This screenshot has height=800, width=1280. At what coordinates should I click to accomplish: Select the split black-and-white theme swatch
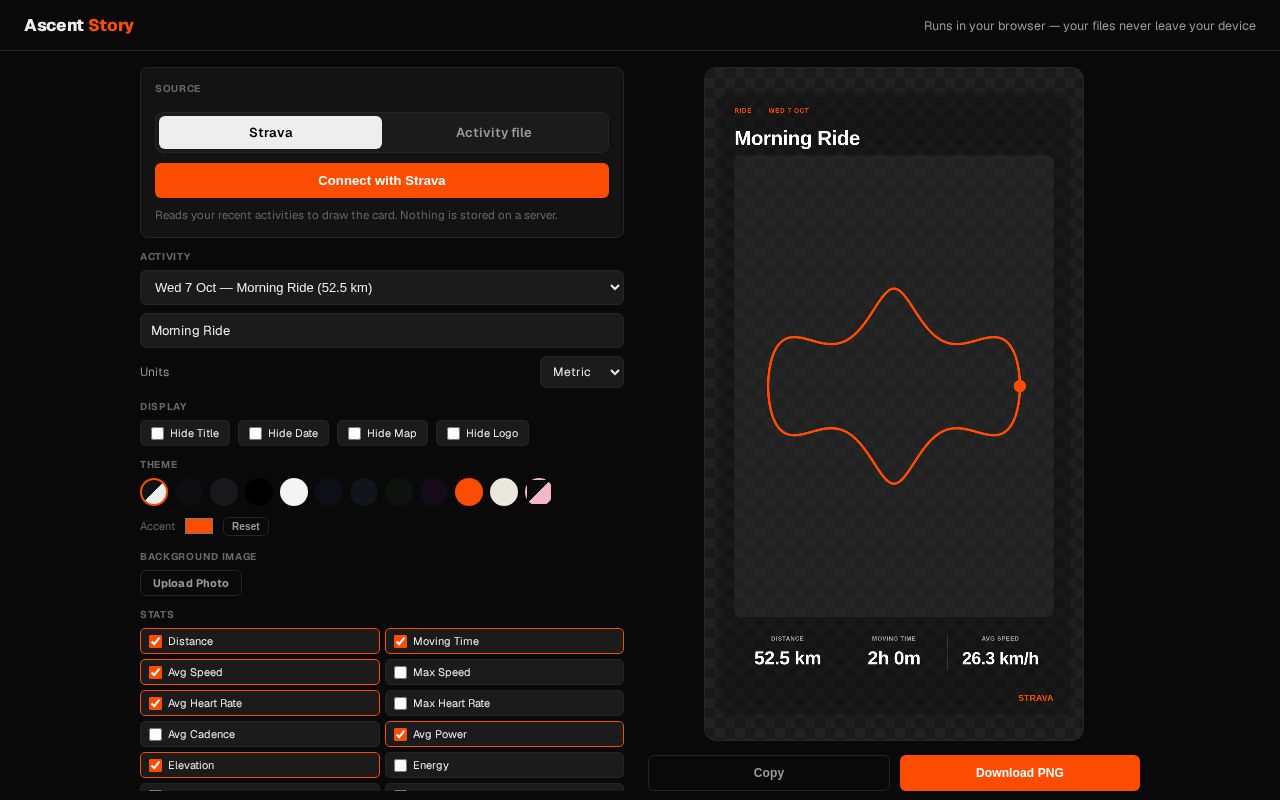(x=154, y=492)
